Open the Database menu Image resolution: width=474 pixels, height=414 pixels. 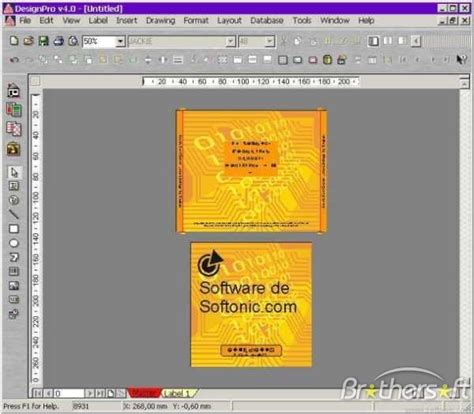(267, 21)
